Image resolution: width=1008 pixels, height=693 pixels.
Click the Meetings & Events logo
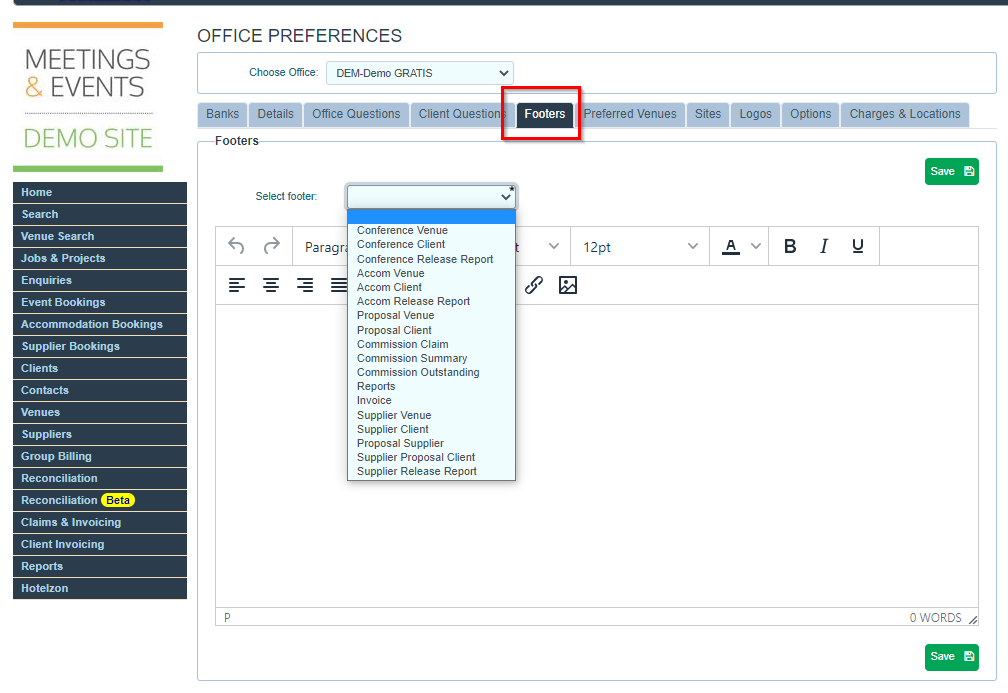88,97
